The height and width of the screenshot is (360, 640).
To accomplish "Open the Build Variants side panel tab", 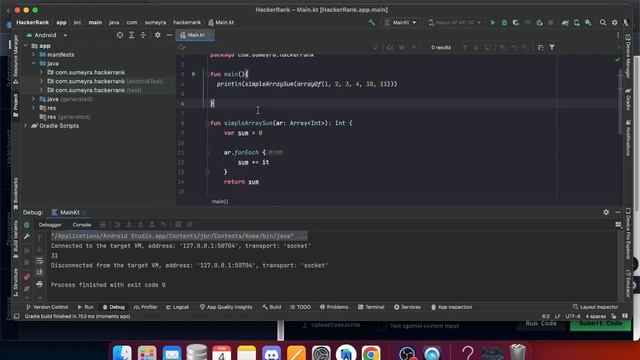I will pos(16,239).
